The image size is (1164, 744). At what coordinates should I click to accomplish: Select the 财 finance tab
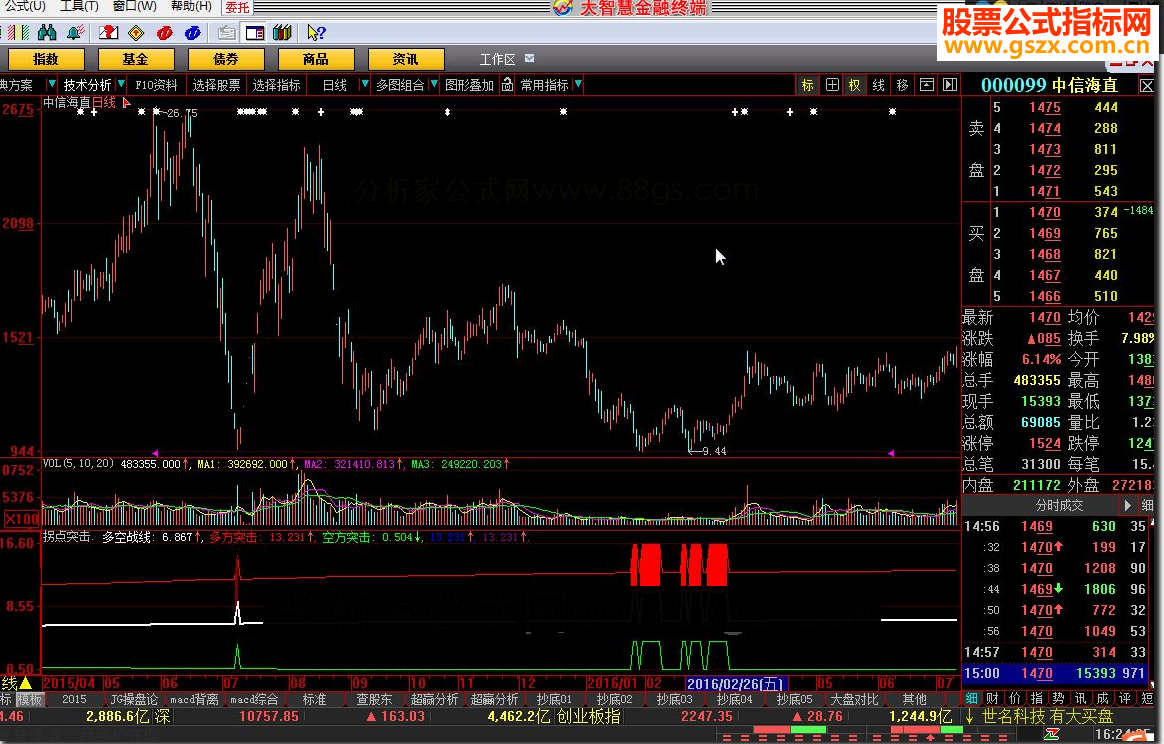tap(993, 699)
